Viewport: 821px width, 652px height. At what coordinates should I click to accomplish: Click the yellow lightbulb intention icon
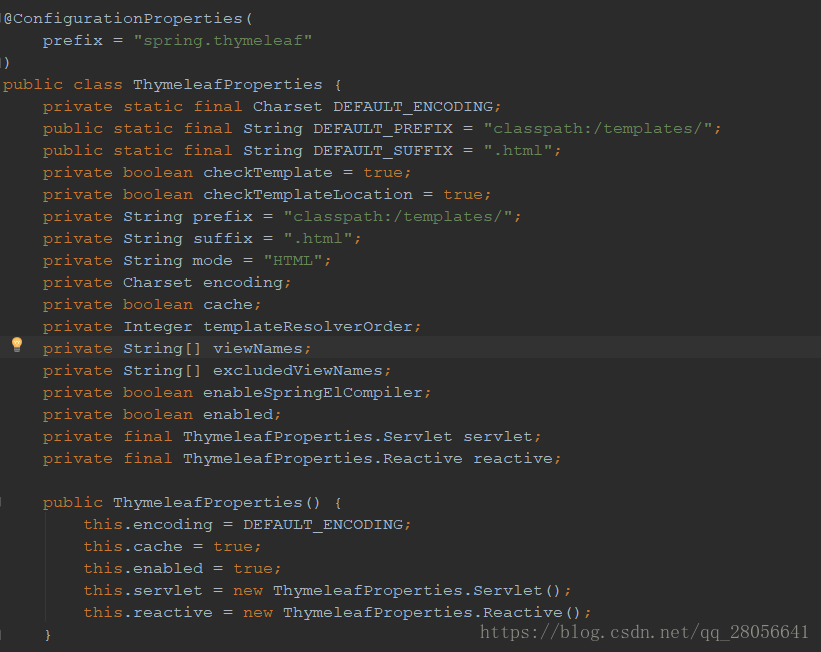pos(17,345)
